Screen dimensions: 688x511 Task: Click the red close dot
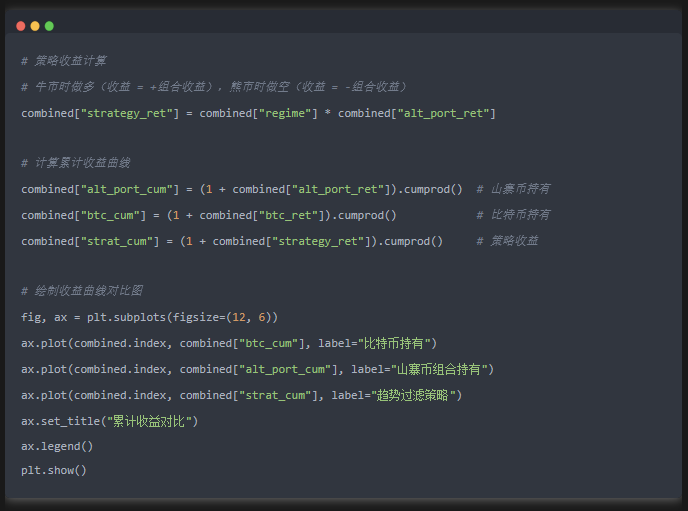pos(21,26)
